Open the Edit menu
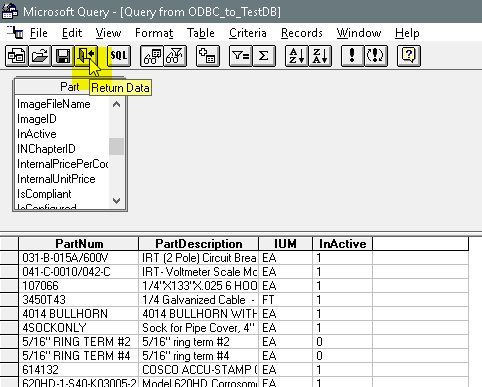This screenshot has width=482, height=387. click(72, 33)
